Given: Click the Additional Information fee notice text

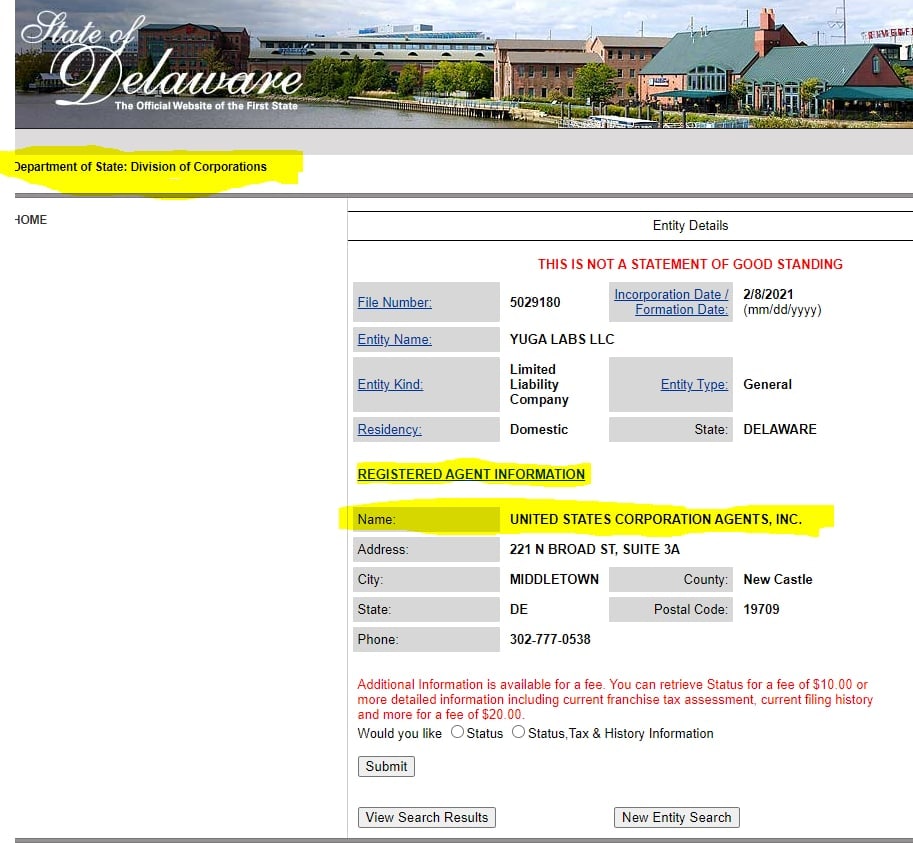Looking at the screenshot, I should [x=615, y=699].
